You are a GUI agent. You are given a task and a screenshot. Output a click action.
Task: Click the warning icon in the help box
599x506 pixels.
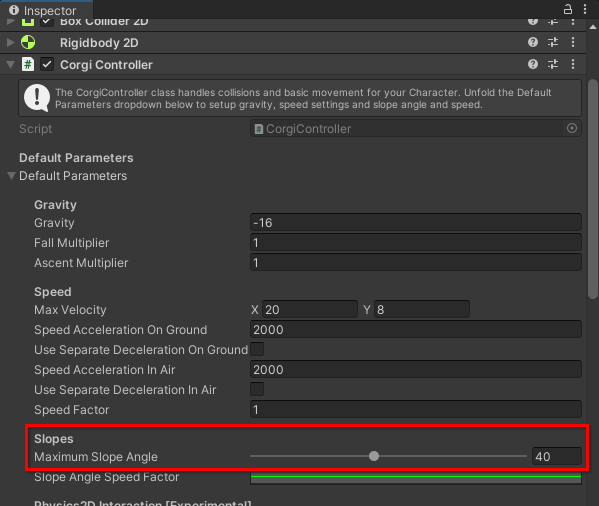tap(37, 98)
